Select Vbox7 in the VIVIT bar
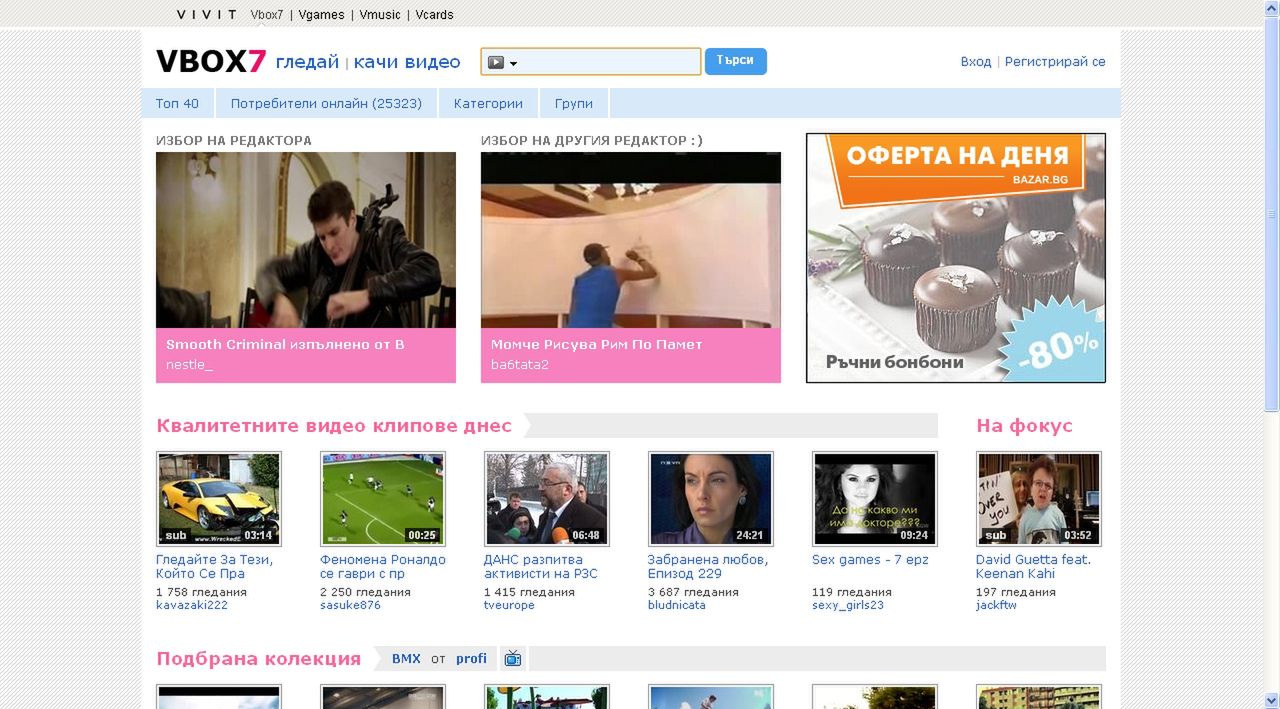Screen dimensions: 1280x709 click(267, 15)
